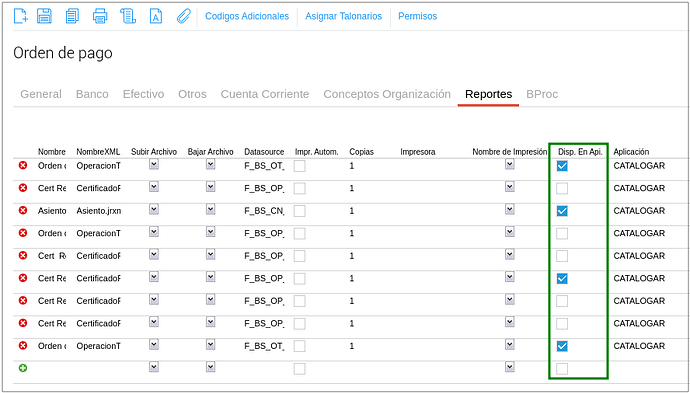Viewport: 690px width, 393px height.
Task: Check Impr. Autom. in the new empty row
Action: (300, 369)
